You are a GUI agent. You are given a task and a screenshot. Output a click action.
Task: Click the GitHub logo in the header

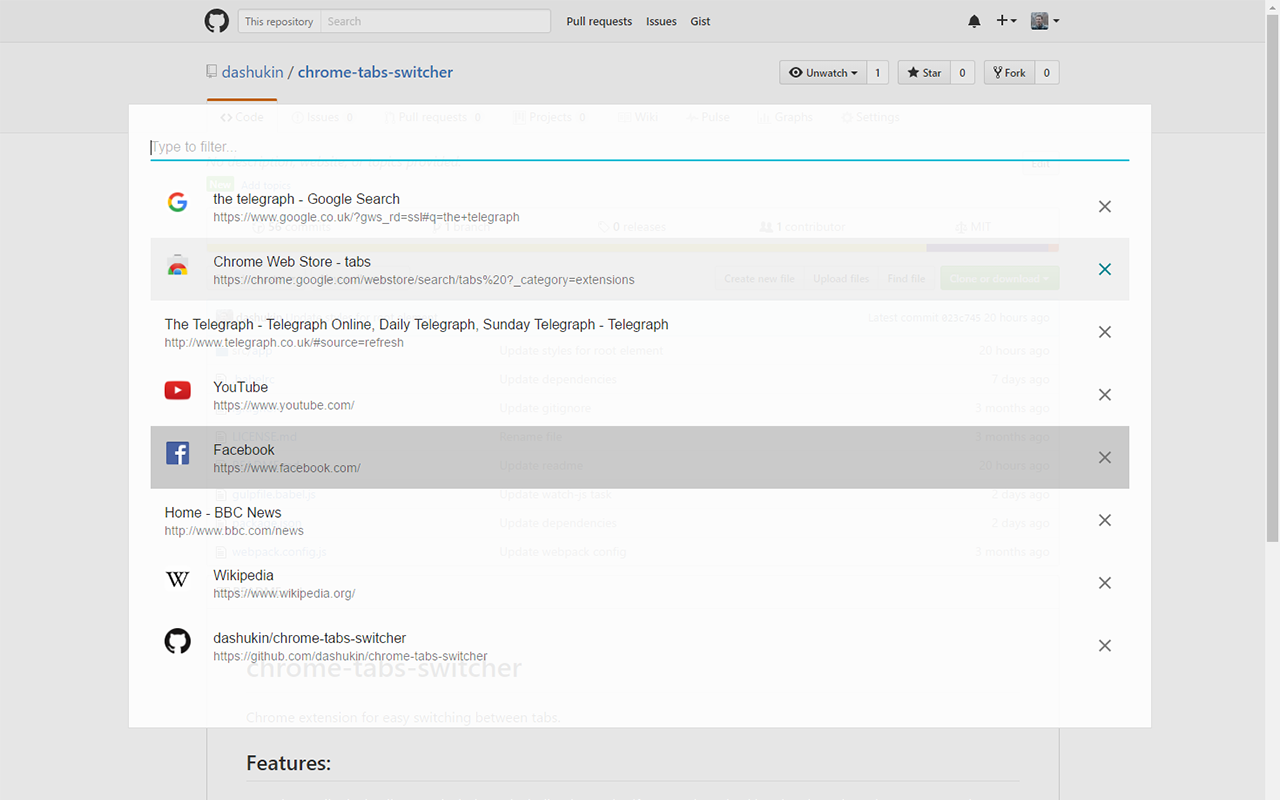pyautogui.click(x=217, y=21)
